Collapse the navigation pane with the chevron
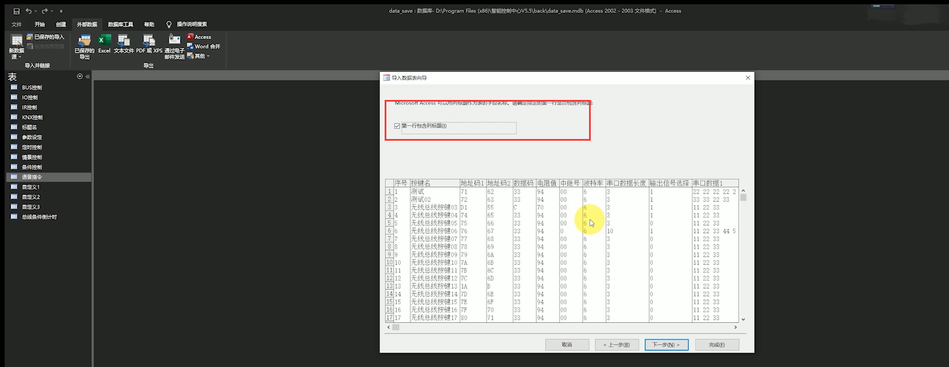Screen dimensions: 949x367 coord(87,77)
